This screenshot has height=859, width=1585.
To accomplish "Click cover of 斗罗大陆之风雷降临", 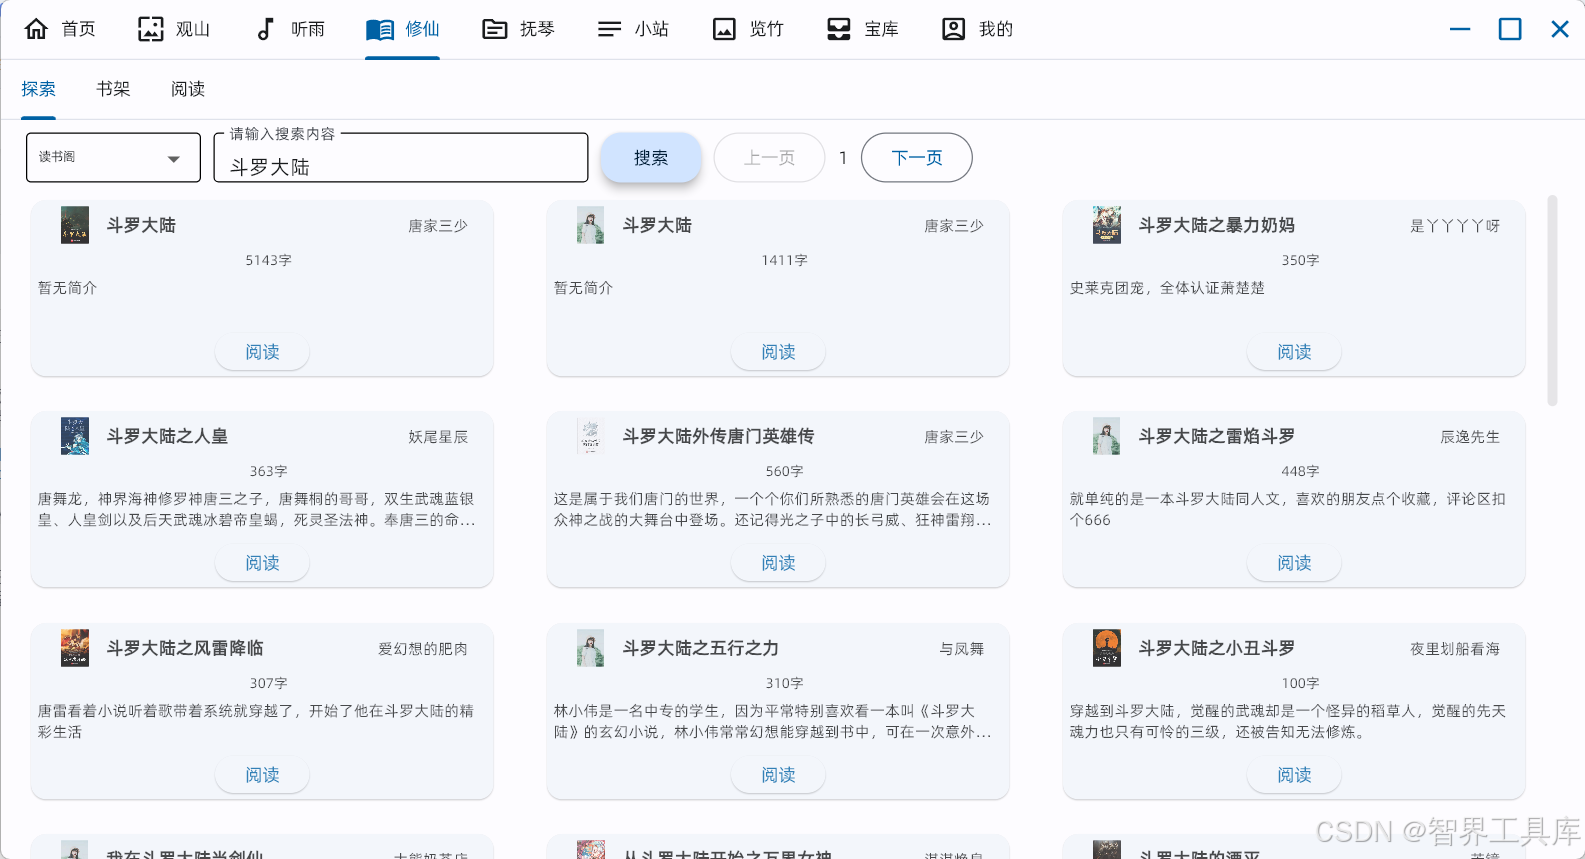I will tap(75, 648).
